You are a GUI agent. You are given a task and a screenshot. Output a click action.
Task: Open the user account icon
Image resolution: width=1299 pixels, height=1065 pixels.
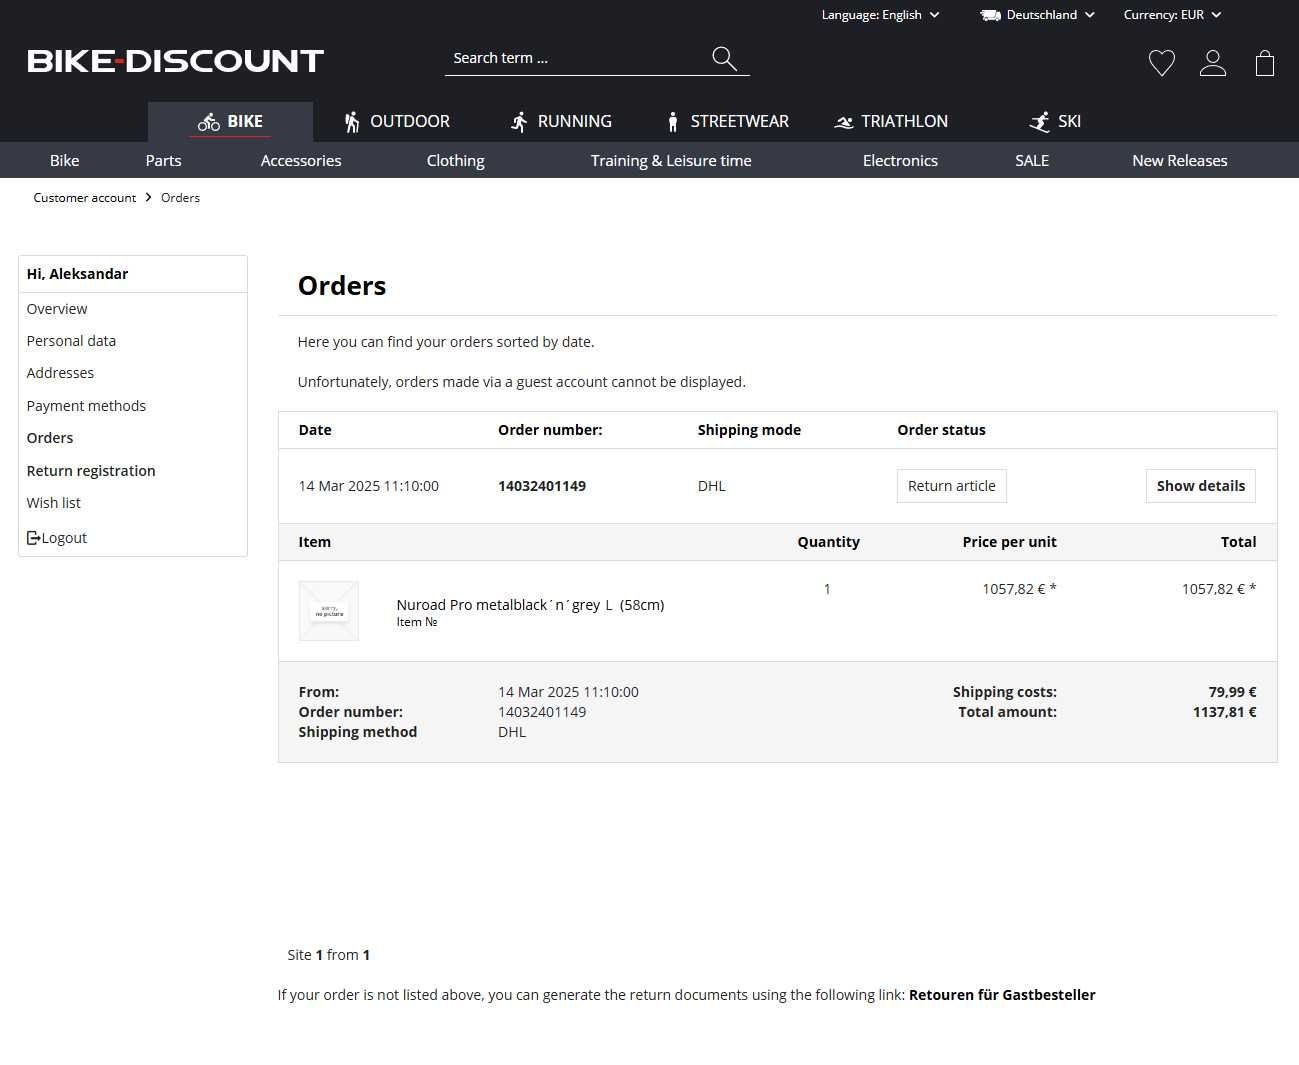tap(1213, 63)
